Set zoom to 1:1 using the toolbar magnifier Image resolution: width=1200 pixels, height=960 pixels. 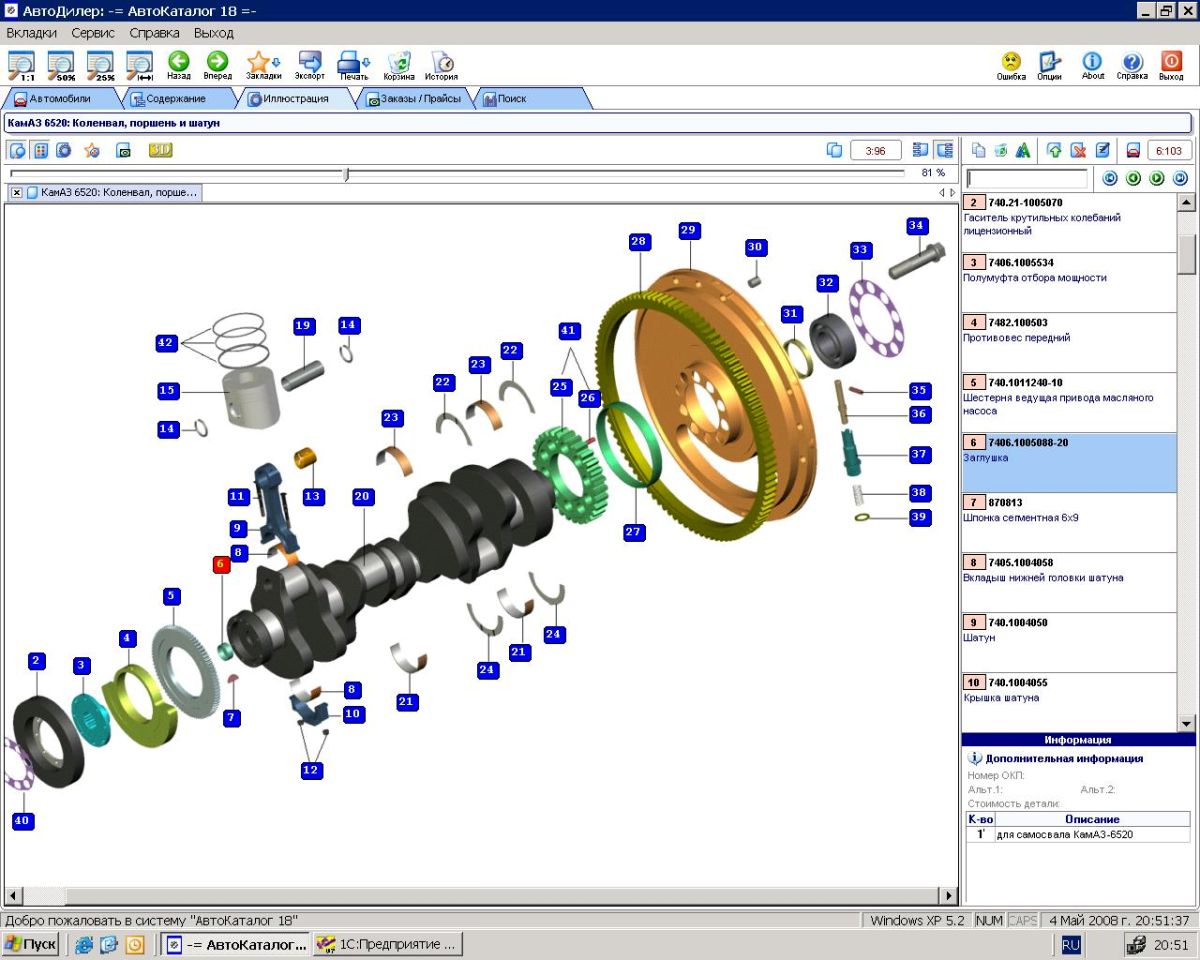21,66
